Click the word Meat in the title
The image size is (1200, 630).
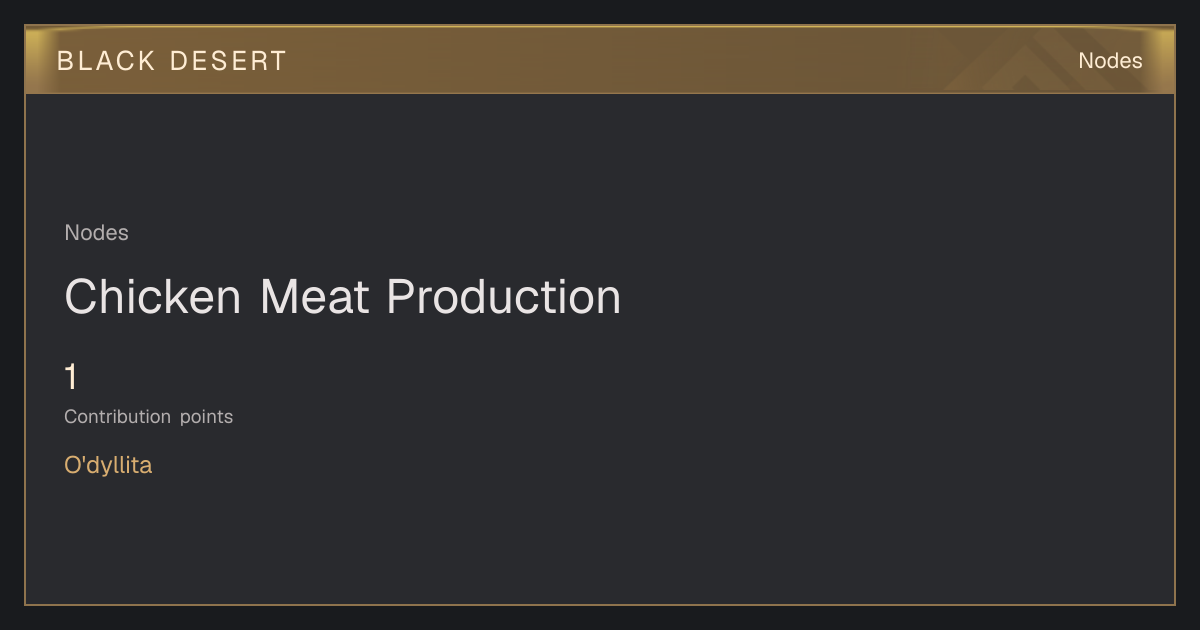tap(314, 297)
